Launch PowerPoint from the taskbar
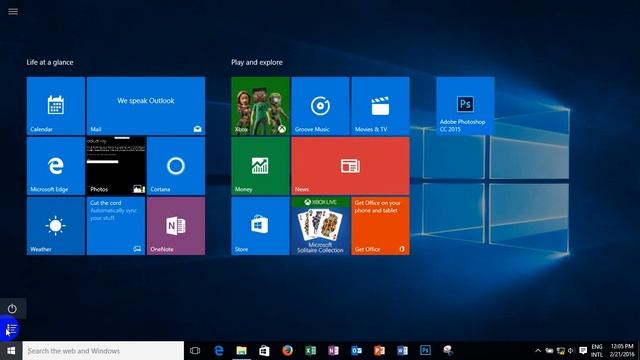 [x=379, y=351]
